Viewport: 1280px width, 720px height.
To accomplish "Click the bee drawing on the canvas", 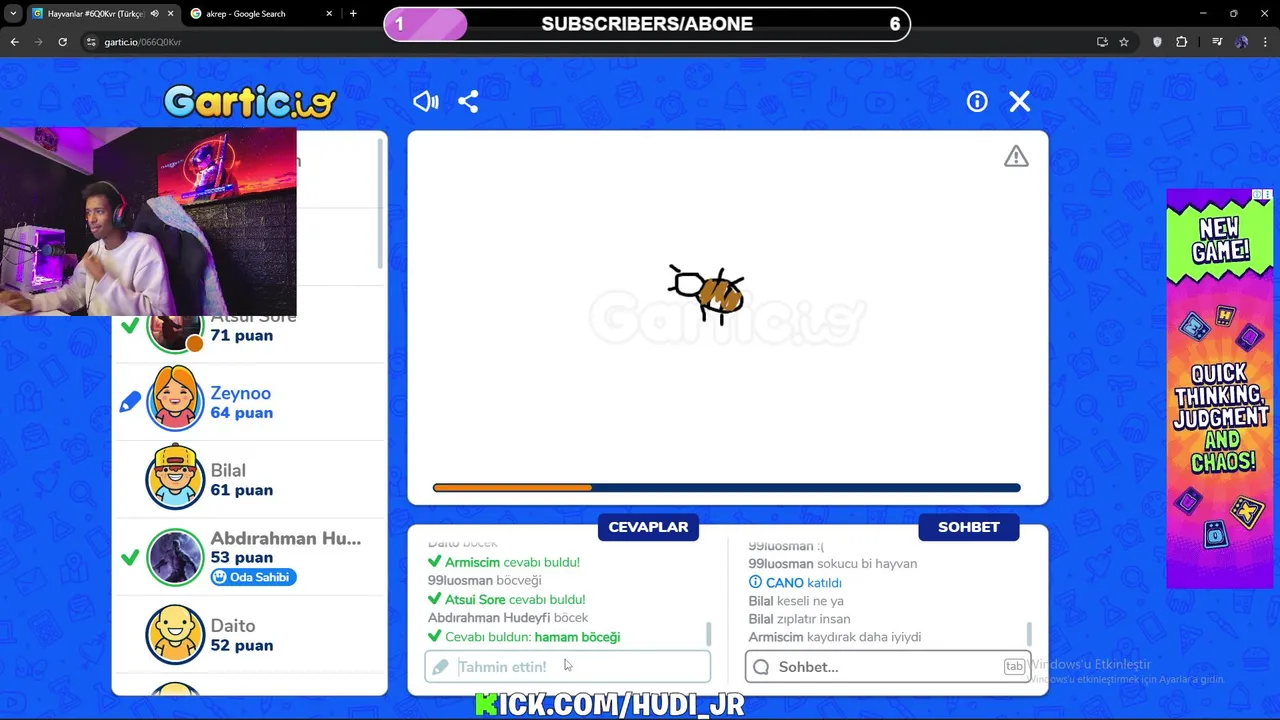I will click(x=707, y=293).
